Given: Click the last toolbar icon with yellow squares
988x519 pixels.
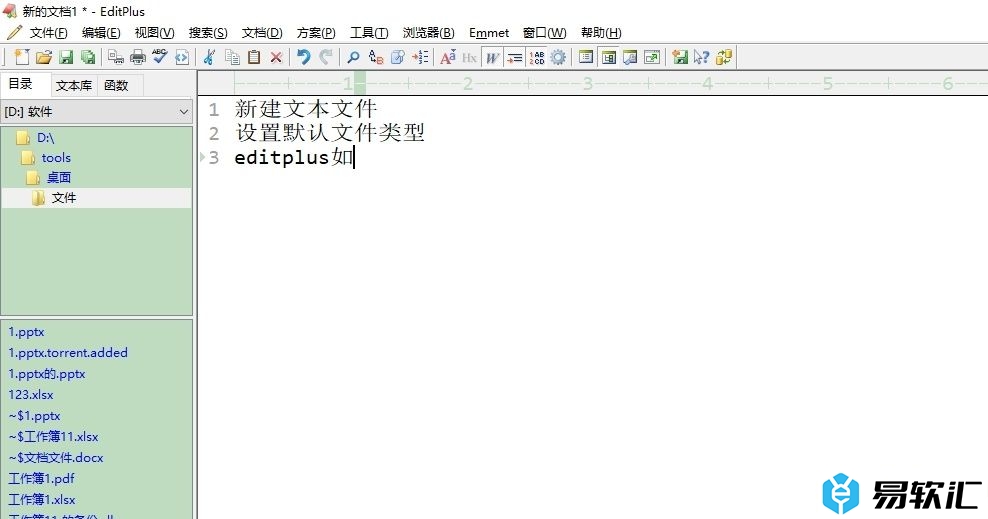Looking at the screenshot, I should (724, 57).
